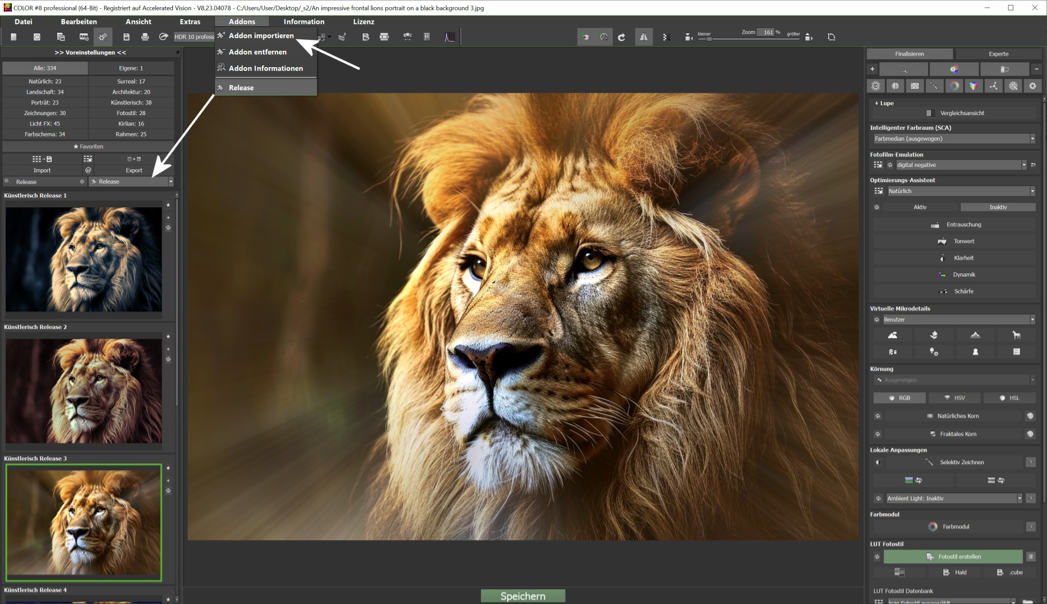This screenshot has width=1047, height=604.
Task: Click the mirror flip icon in toolbar
Action: [x=643, y=37]
